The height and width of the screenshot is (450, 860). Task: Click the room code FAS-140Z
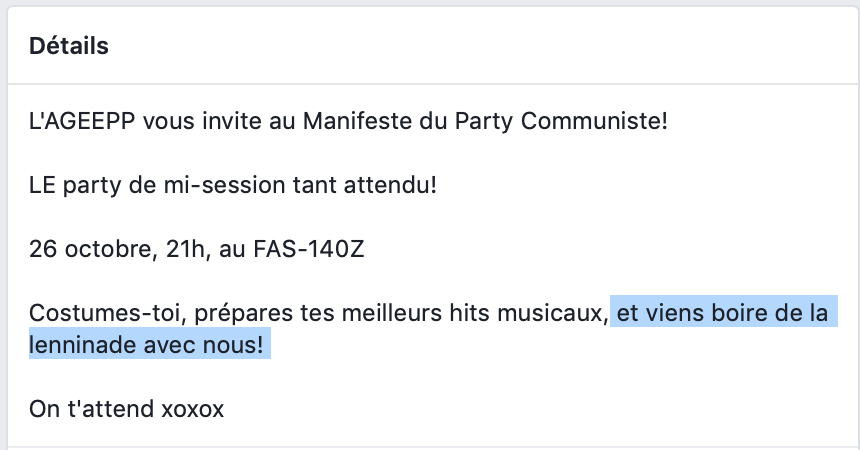pyautogui.click(x=308, y=250)
